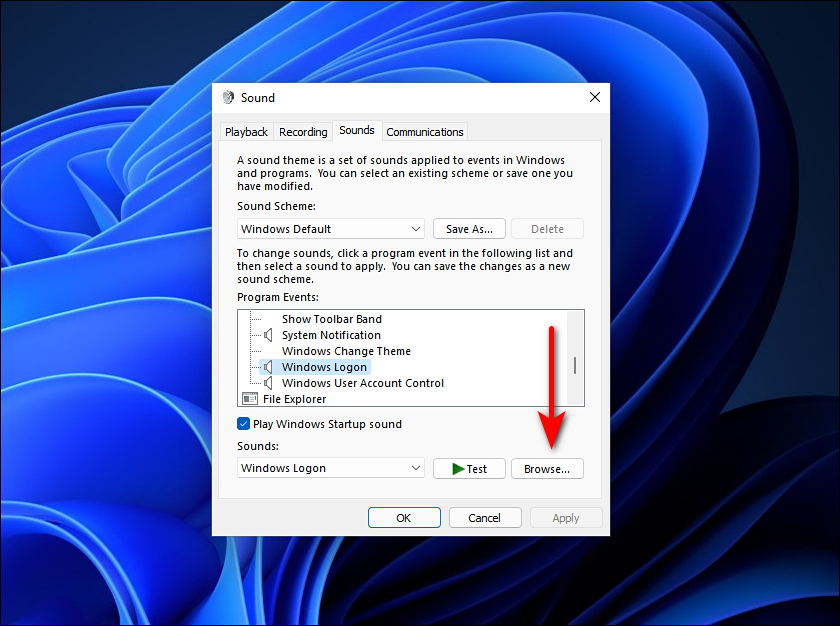
Task: Close the Sound dialog window
Action: [x=595, y=97]
